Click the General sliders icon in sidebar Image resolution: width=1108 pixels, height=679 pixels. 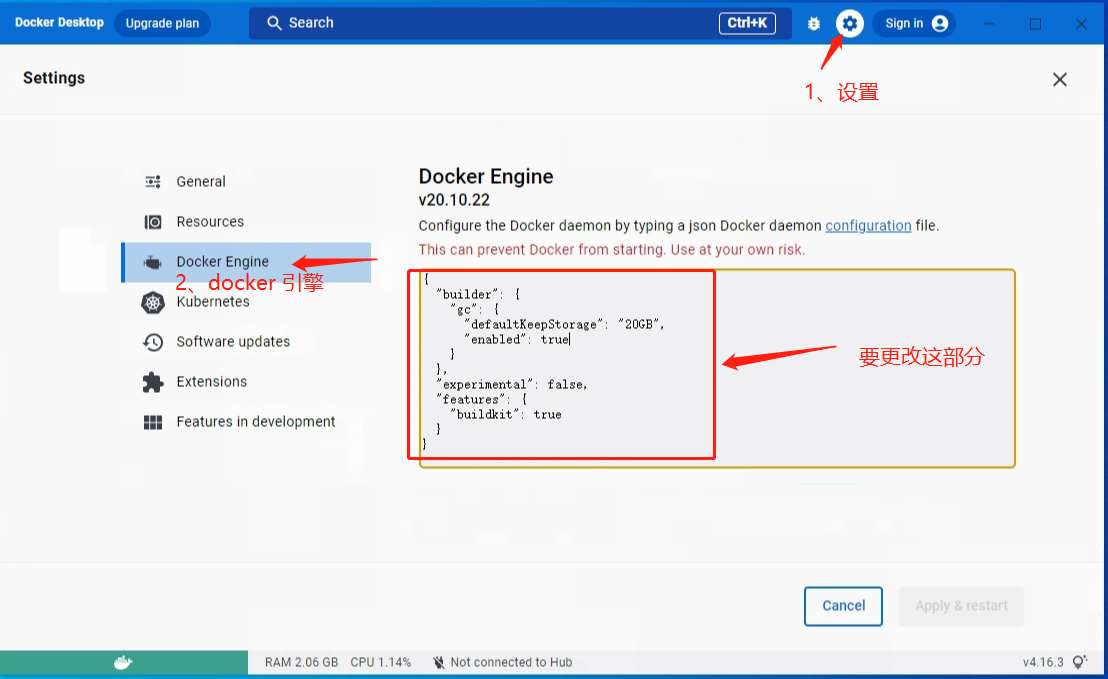(152, 181)
